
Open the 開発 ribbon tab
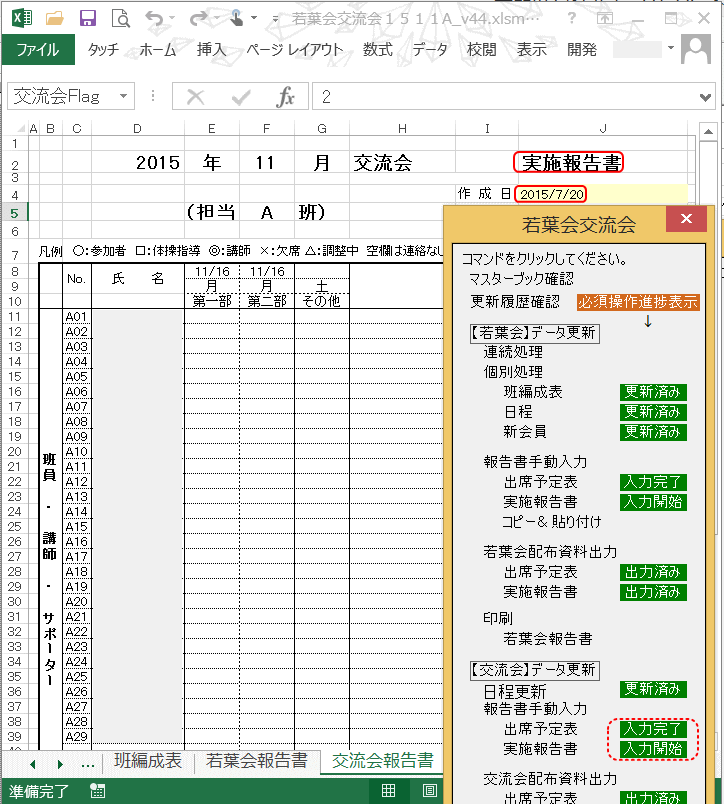click(x=582, y=50)
